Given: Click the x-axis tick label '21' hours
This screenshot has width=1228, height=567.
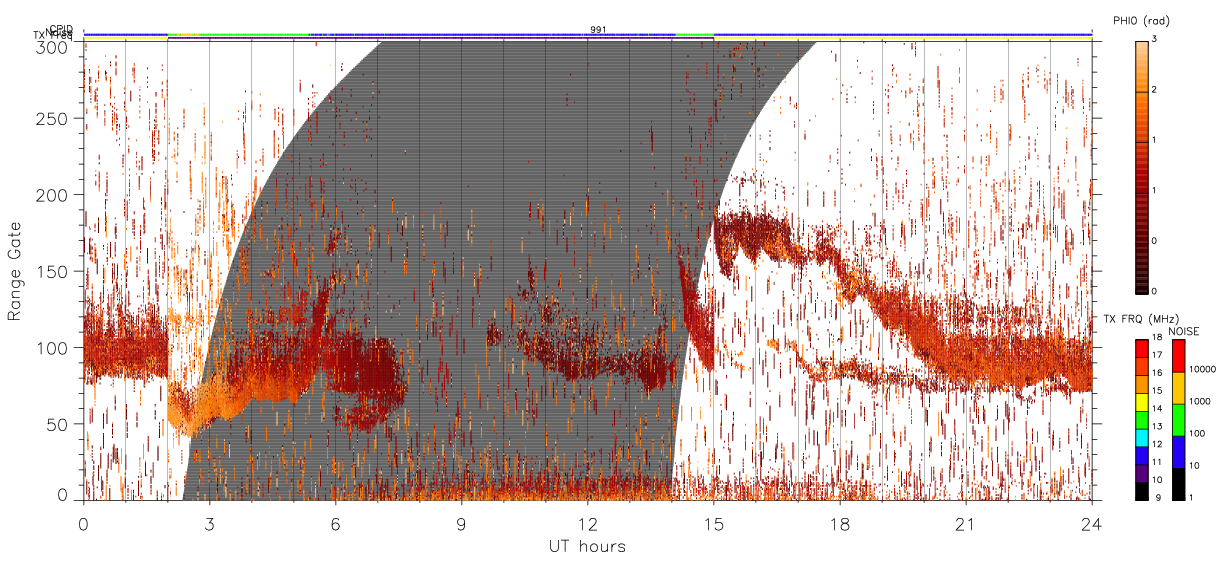Looking at the screenshot, I should (x=966, y=523).
